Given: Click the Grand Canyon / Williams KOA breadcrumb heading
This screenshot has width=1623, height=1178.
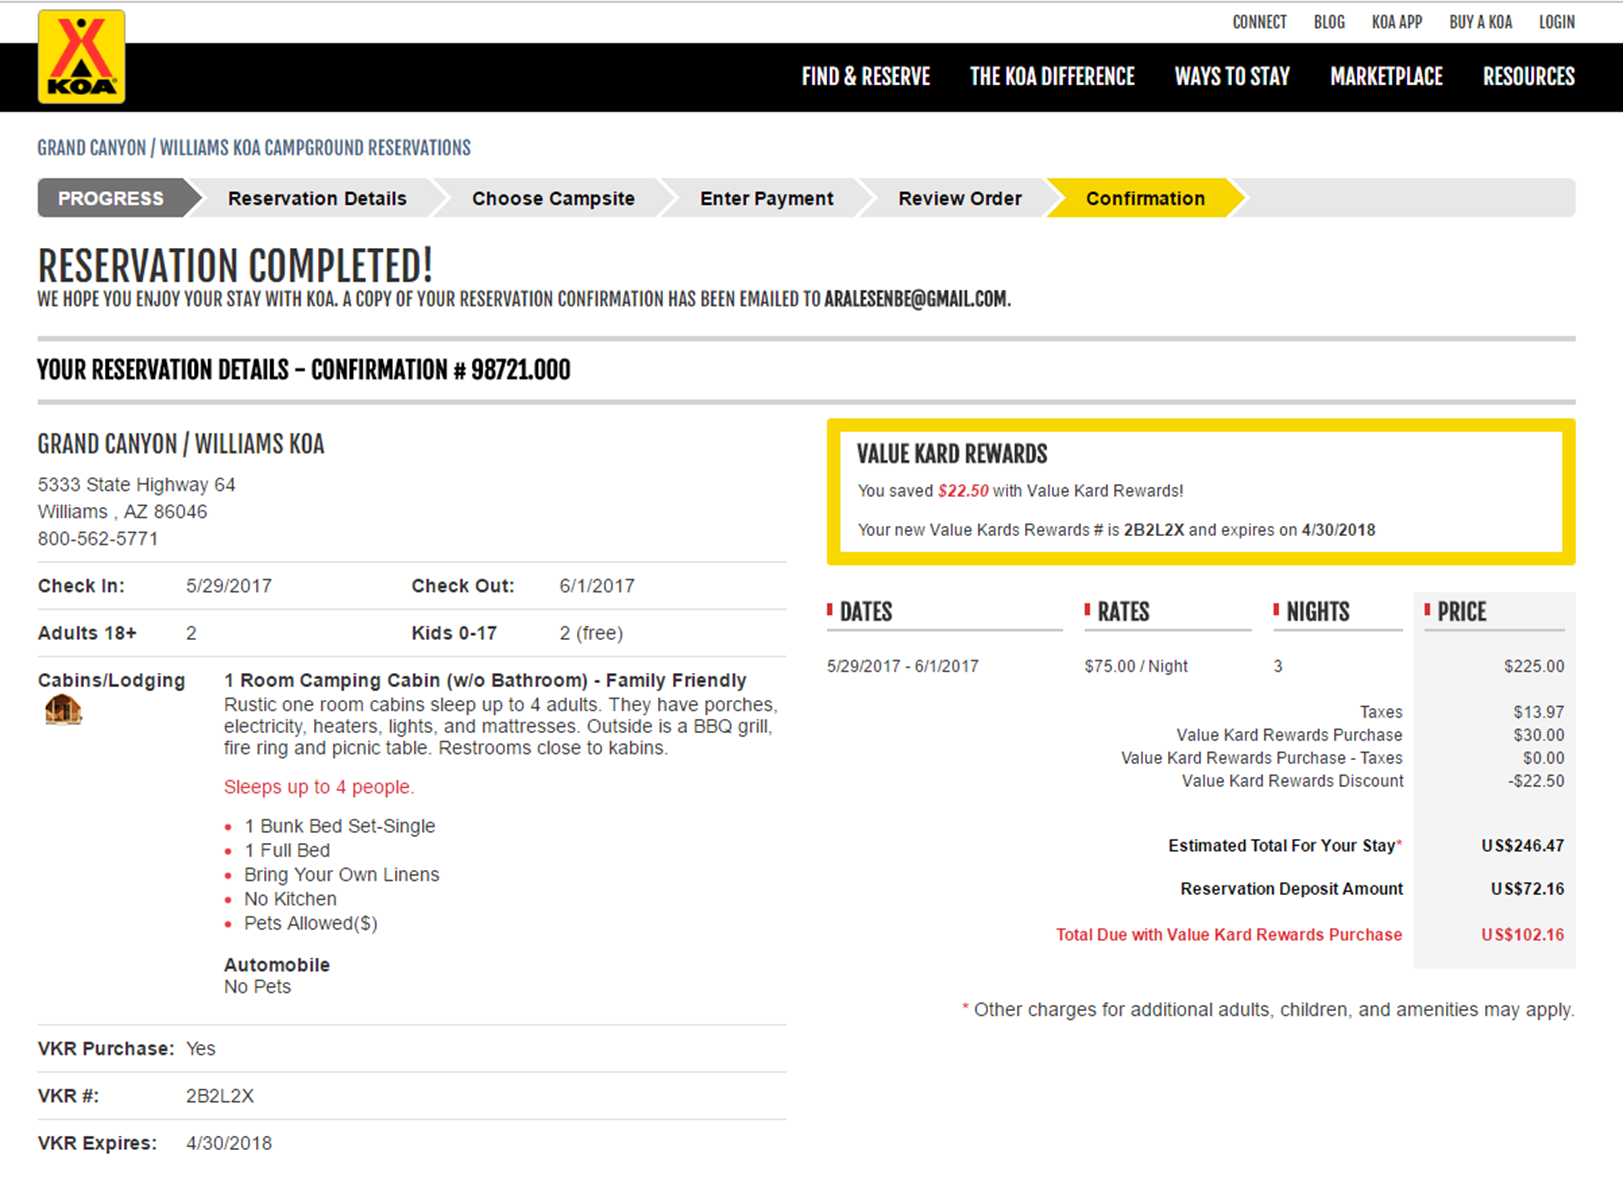Looking at the screenshot, I should click(254, 148).
